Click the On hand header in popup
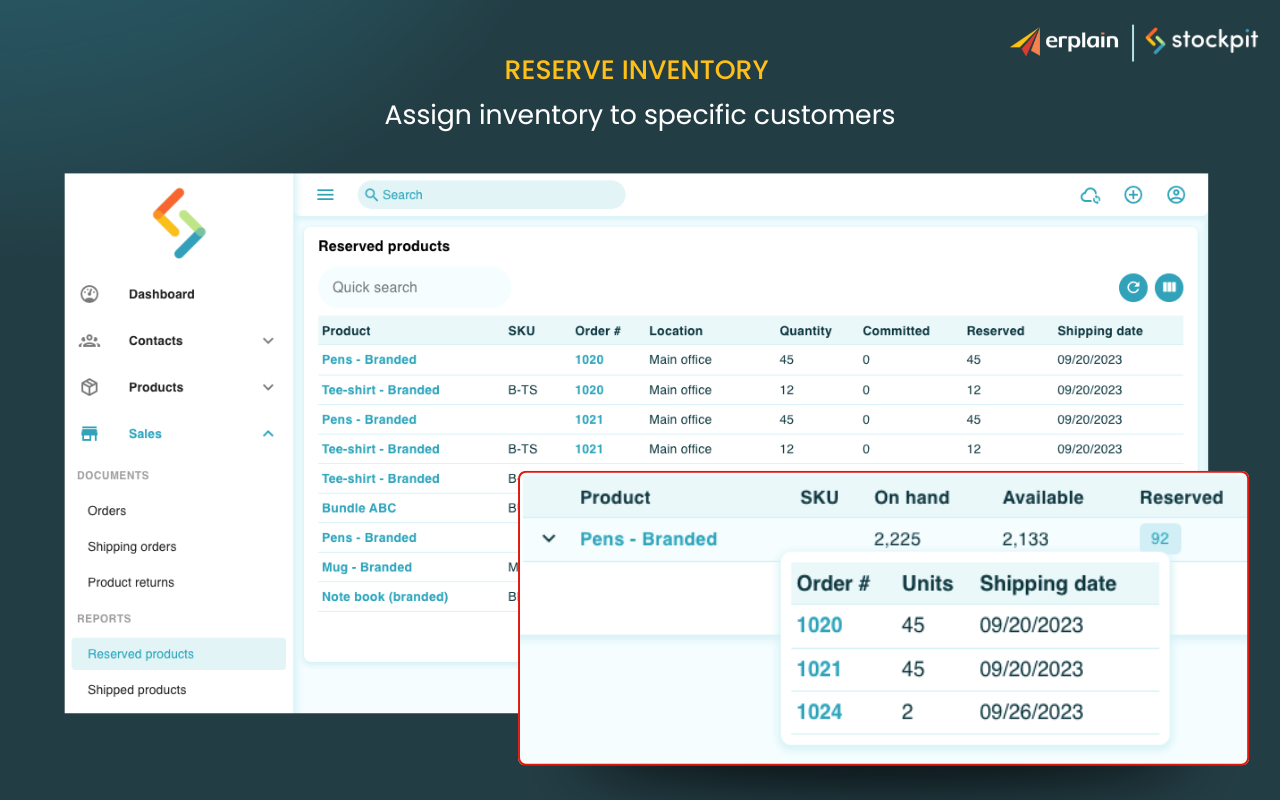 coord(912,498)
